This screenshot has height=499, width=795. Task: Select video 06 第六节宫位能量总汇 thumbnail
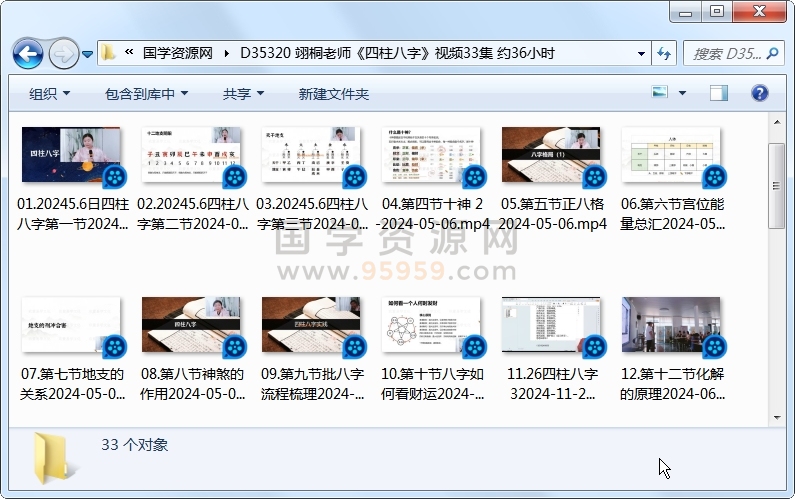671,155
